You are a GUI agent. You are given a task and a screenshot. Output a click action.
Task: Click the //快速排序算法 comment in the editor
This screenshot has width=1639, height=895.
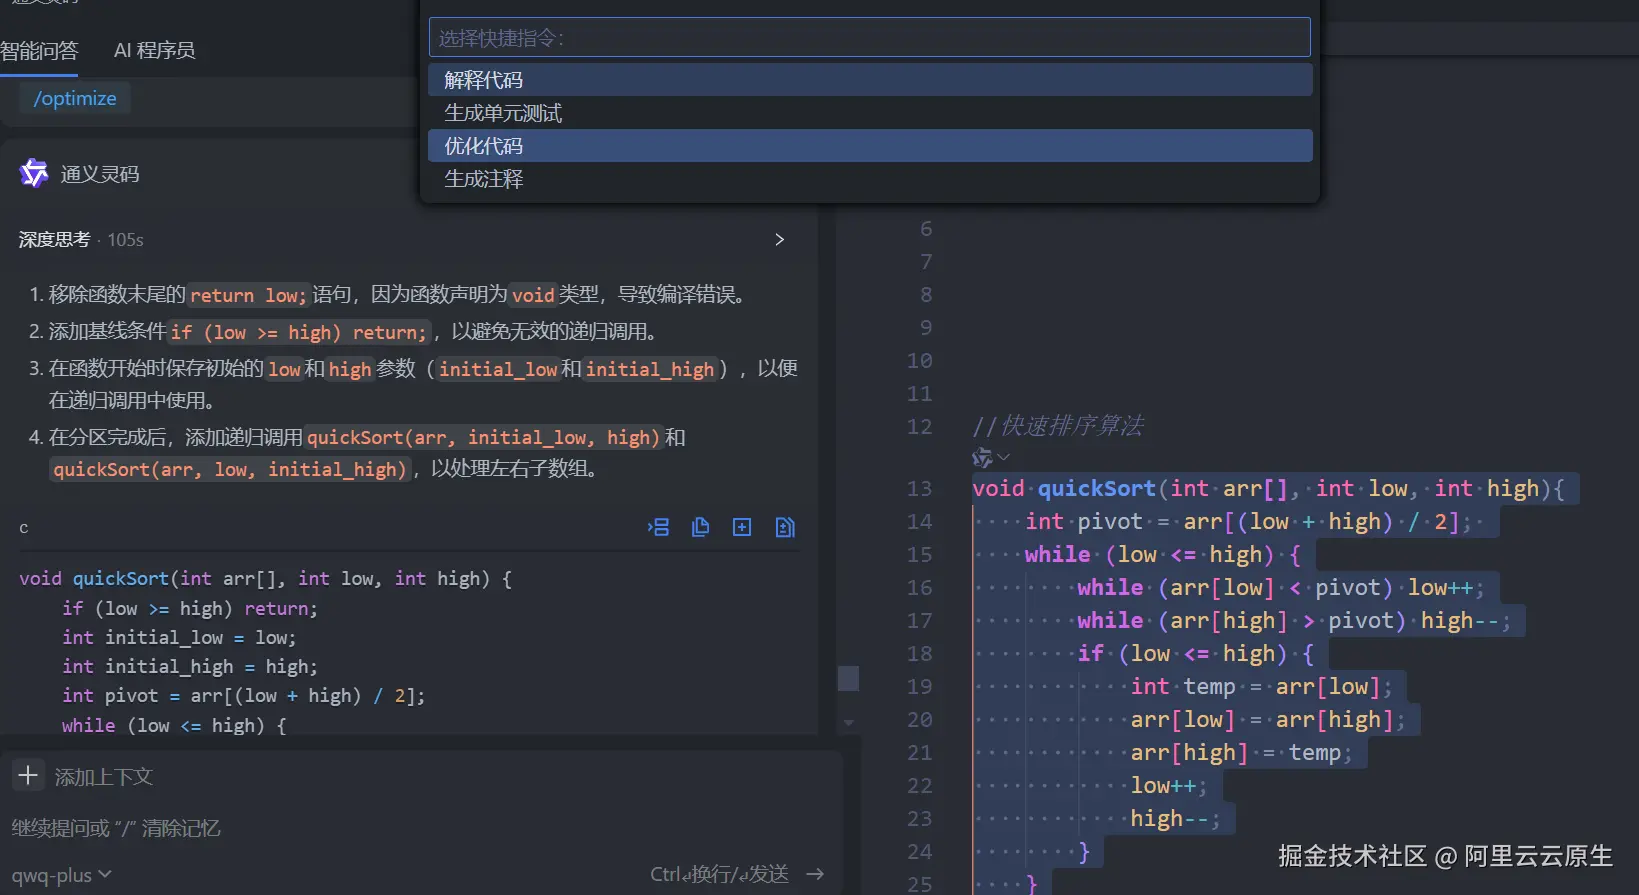pos(1058,426)
